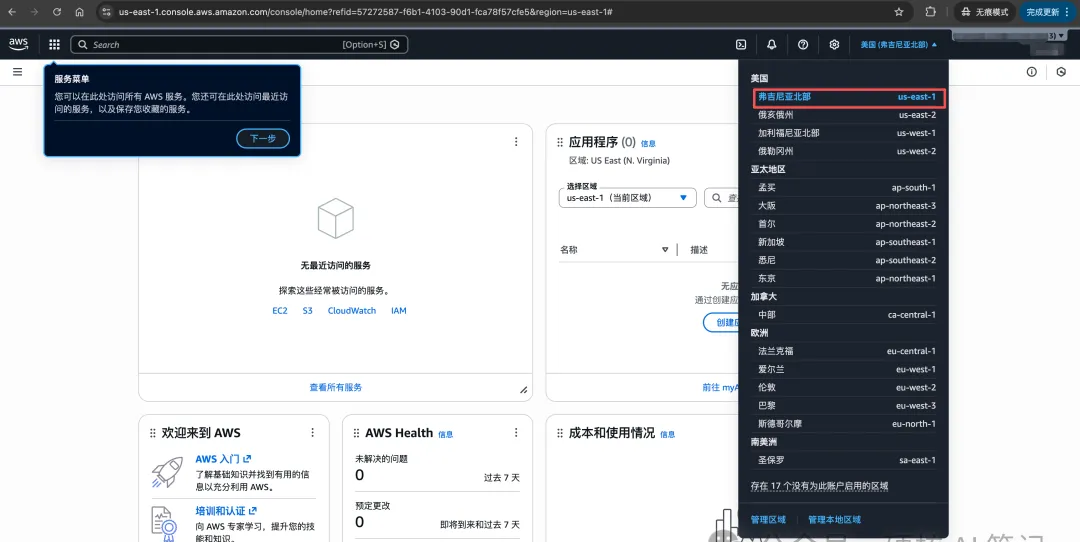Open the 选择区域 us-east-1 dropdown
This screenshot has height=542, width=1080.
(x=627, y=198)
